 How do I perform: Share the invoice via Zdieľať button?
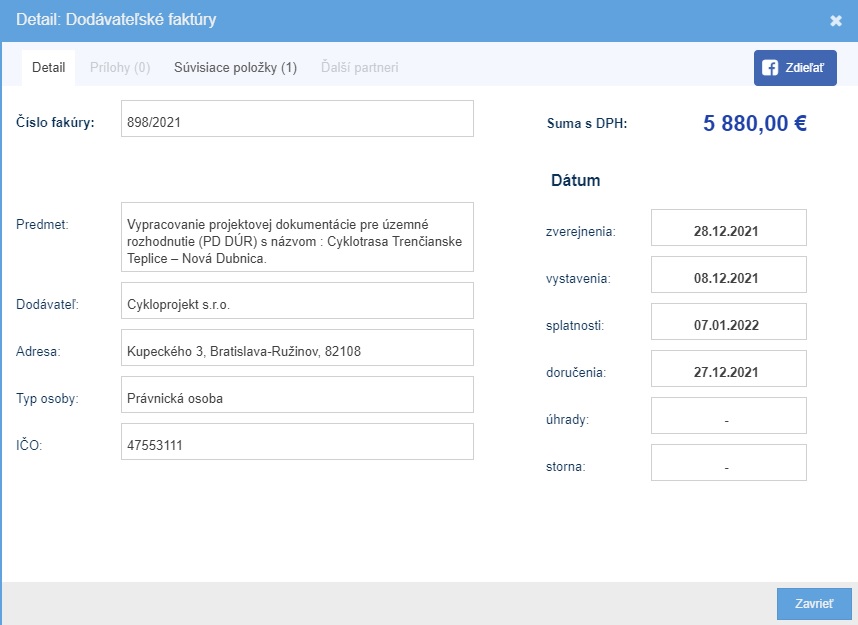[795, 68]
